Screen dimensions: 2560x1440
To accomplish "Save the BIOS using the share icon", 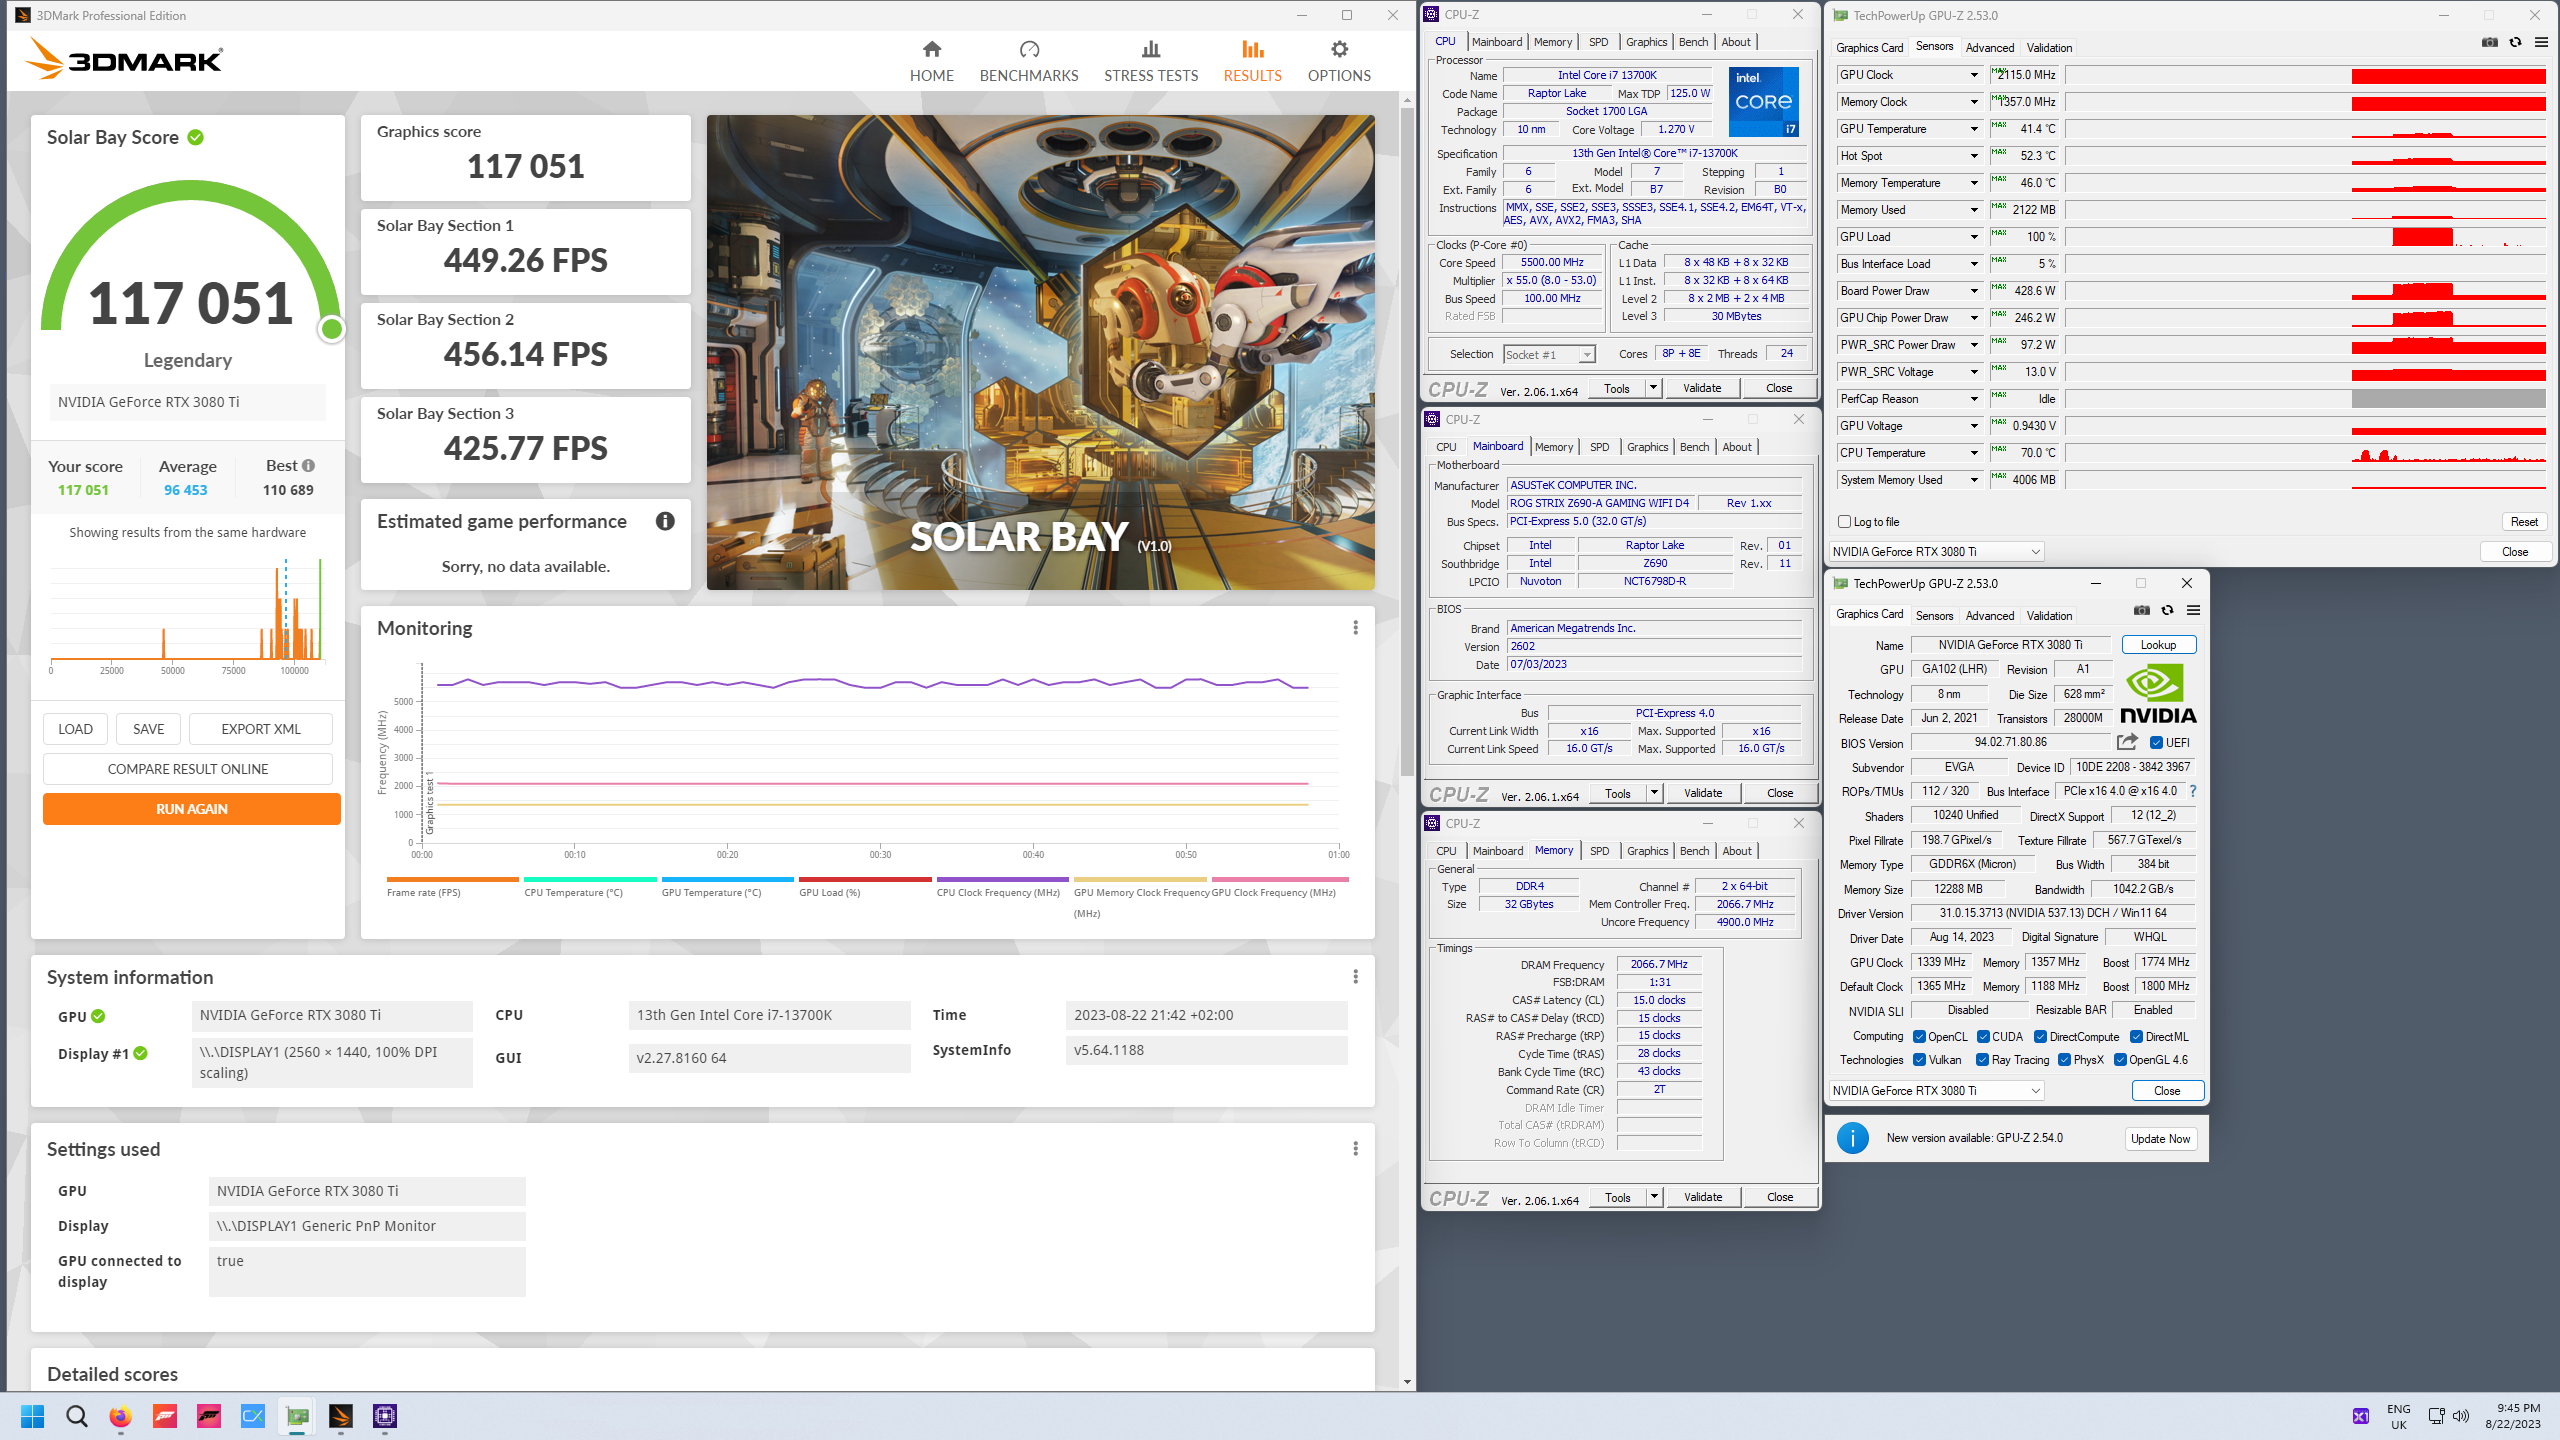I will click(2127, 742).
